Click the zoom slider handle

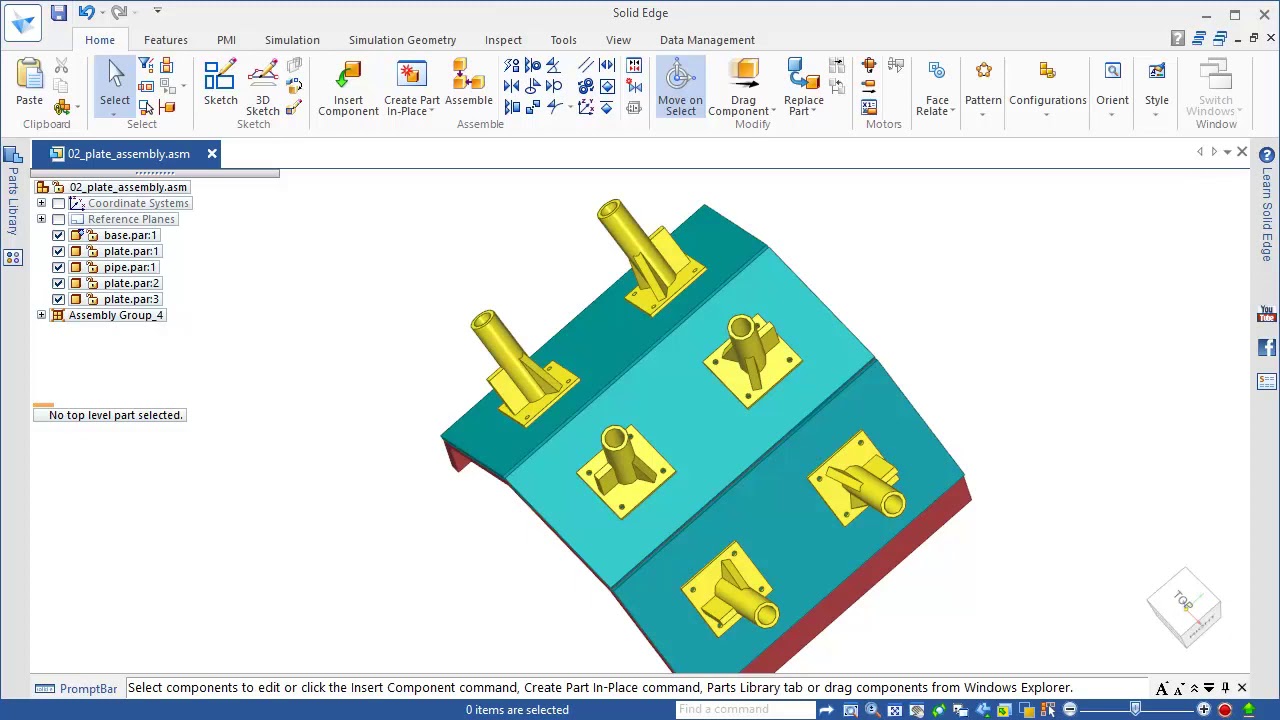(x=1136, y=710)
